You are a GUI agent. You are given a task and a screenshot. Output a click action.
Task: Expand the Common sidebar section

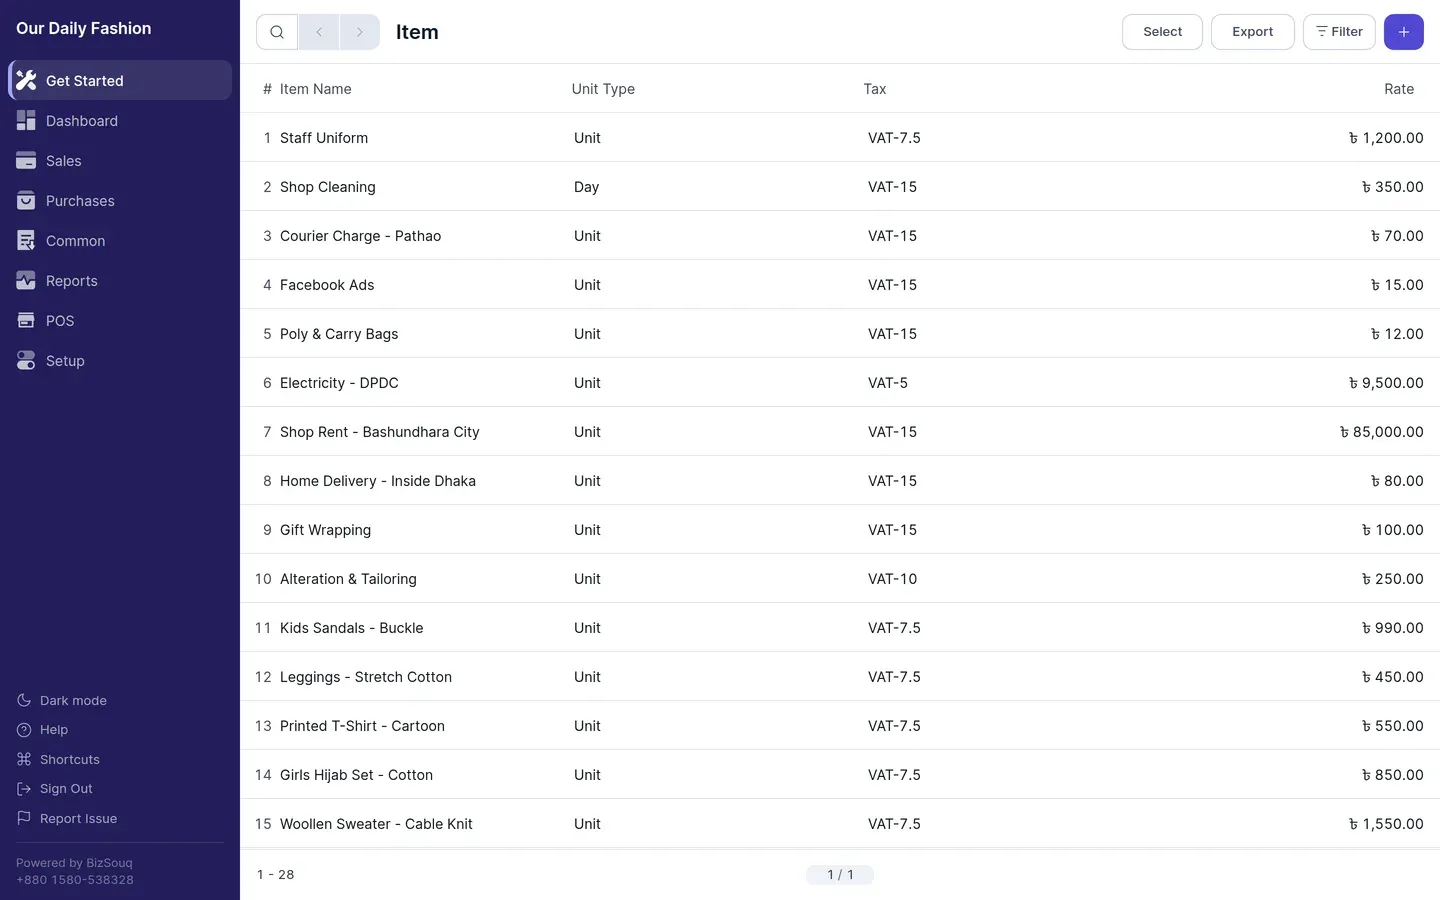[x=120, y=240]
